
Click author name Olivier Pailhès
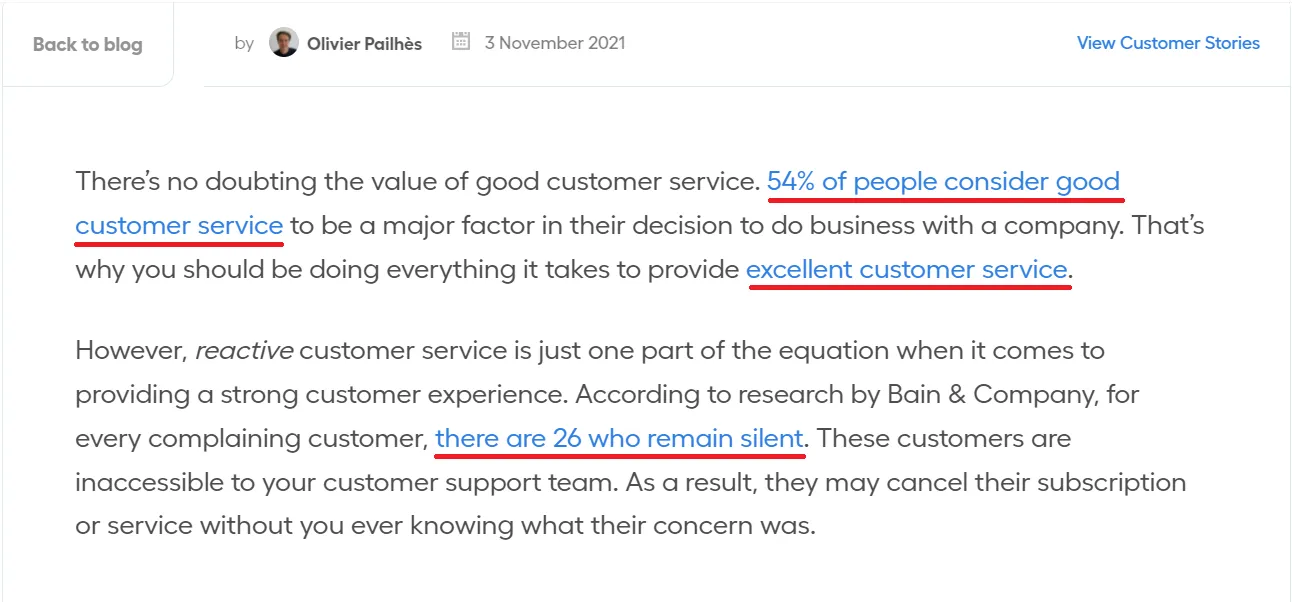click(364, 44)
